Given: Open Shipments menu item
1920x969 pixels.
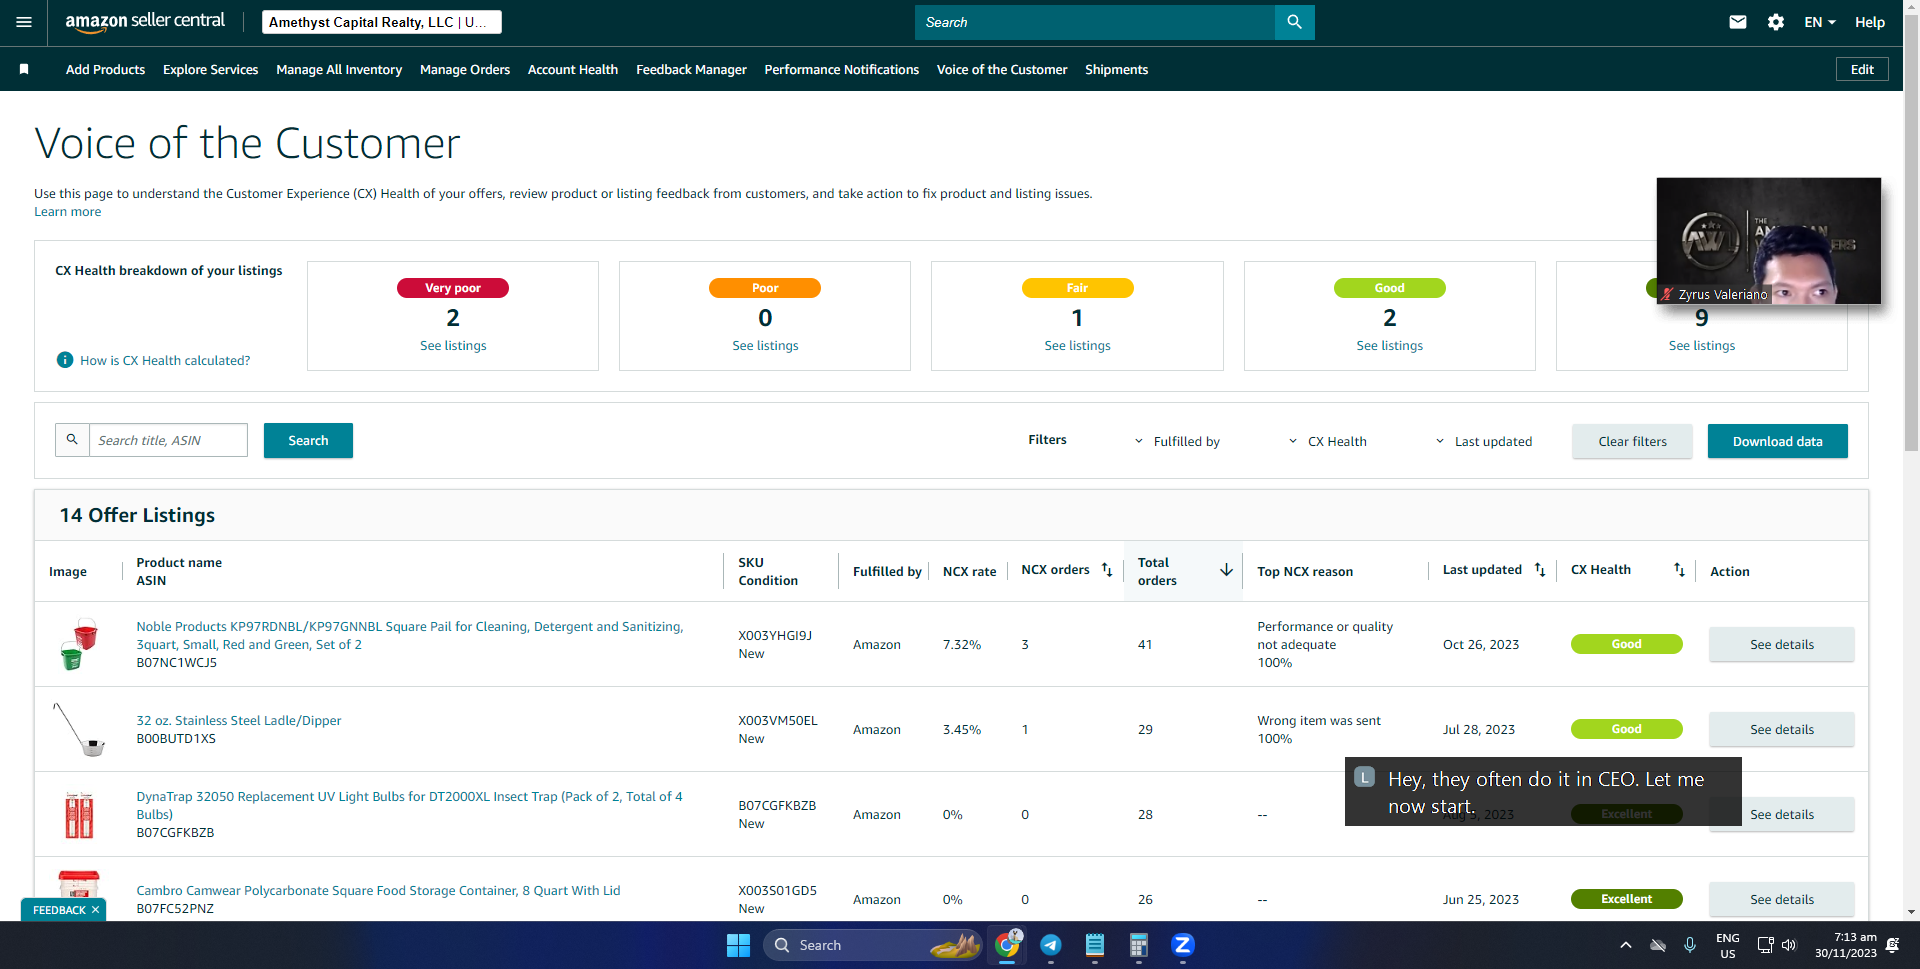Looking at the screenshot, I should pos(1116,69).
